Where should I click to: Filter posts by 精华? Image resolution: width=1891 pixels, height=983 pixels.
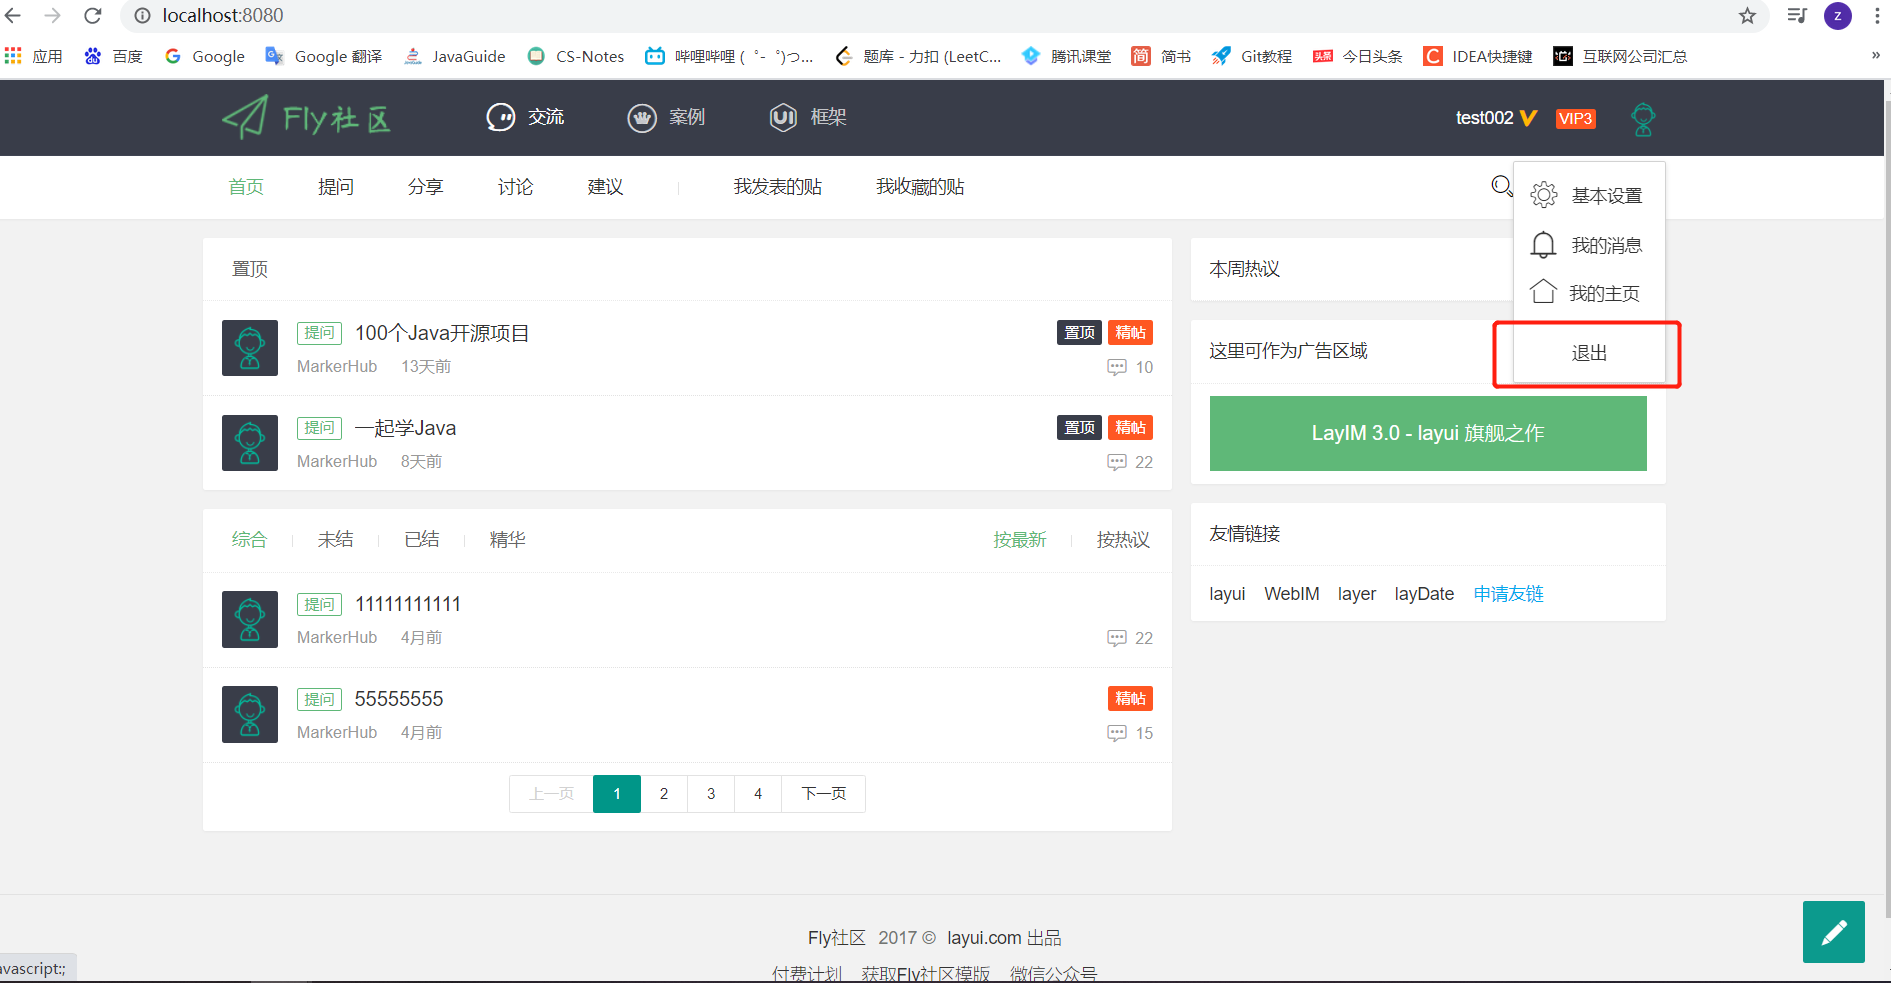[x=507, y=539]
